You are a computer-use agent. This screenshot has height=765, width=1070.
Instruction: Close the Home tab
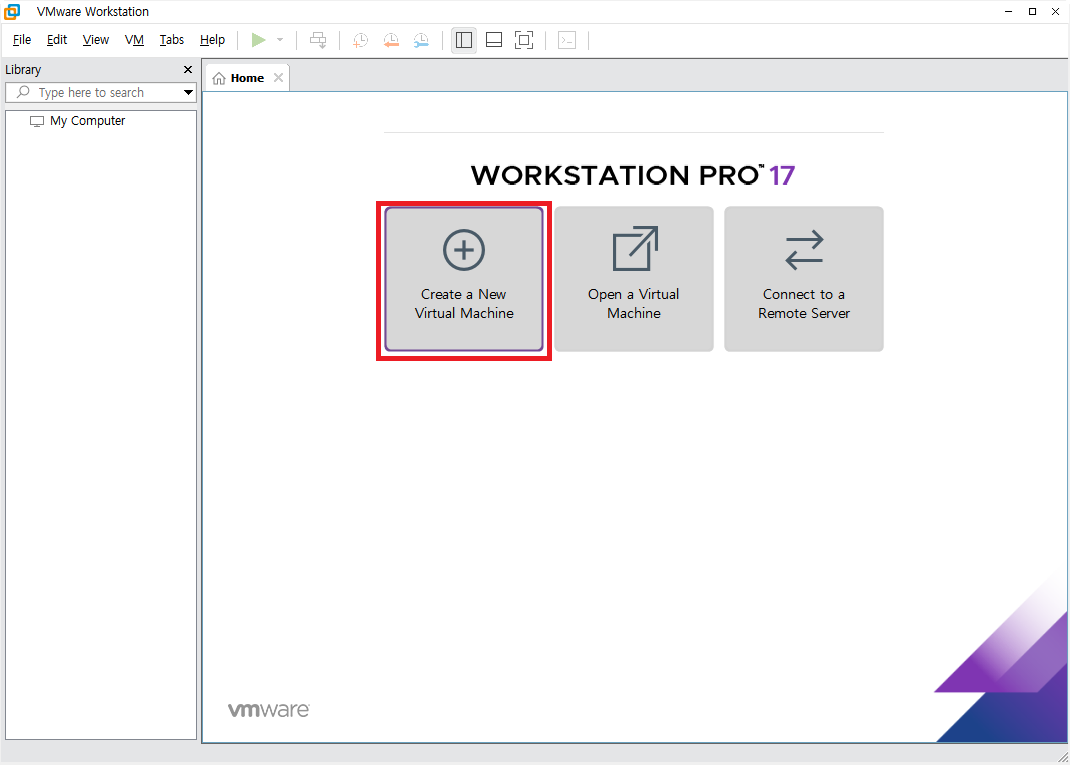pos(278,78)
